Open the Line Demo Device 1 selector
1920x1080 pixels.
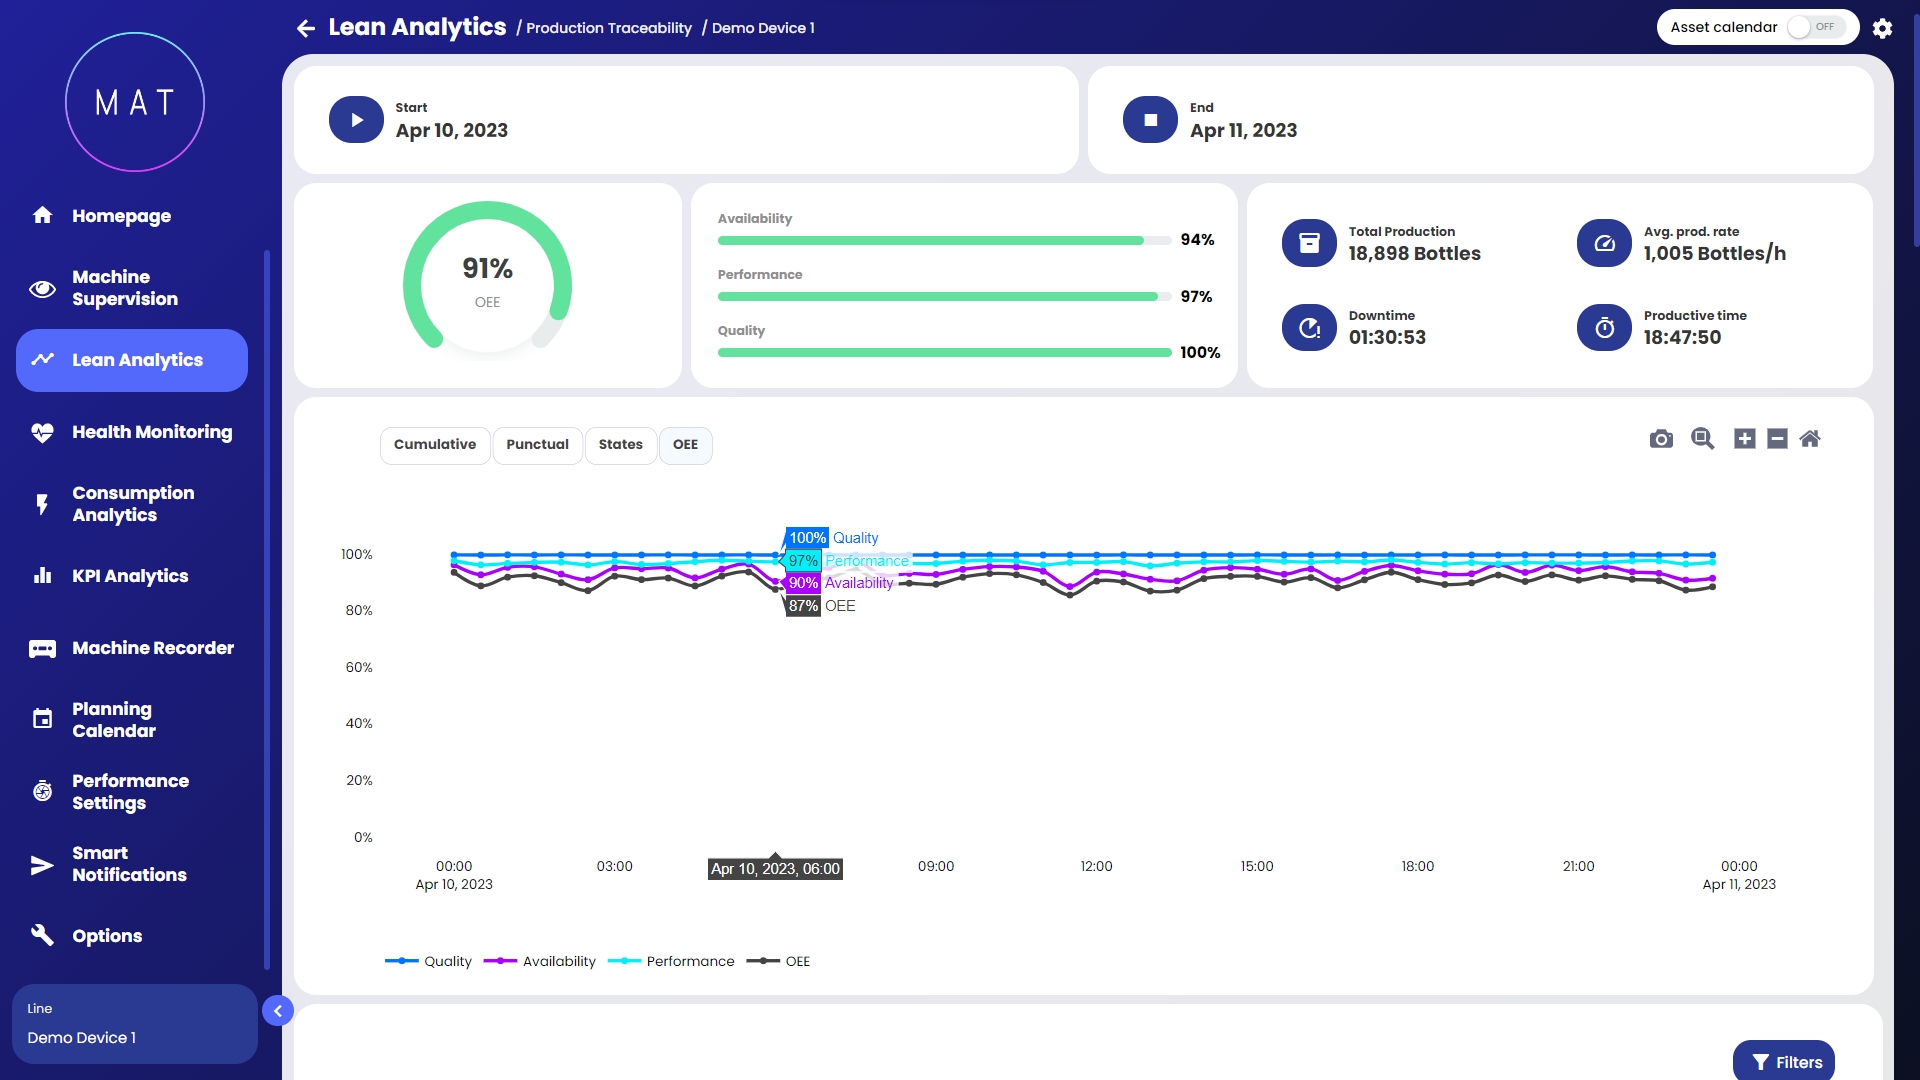(134, 1024)
